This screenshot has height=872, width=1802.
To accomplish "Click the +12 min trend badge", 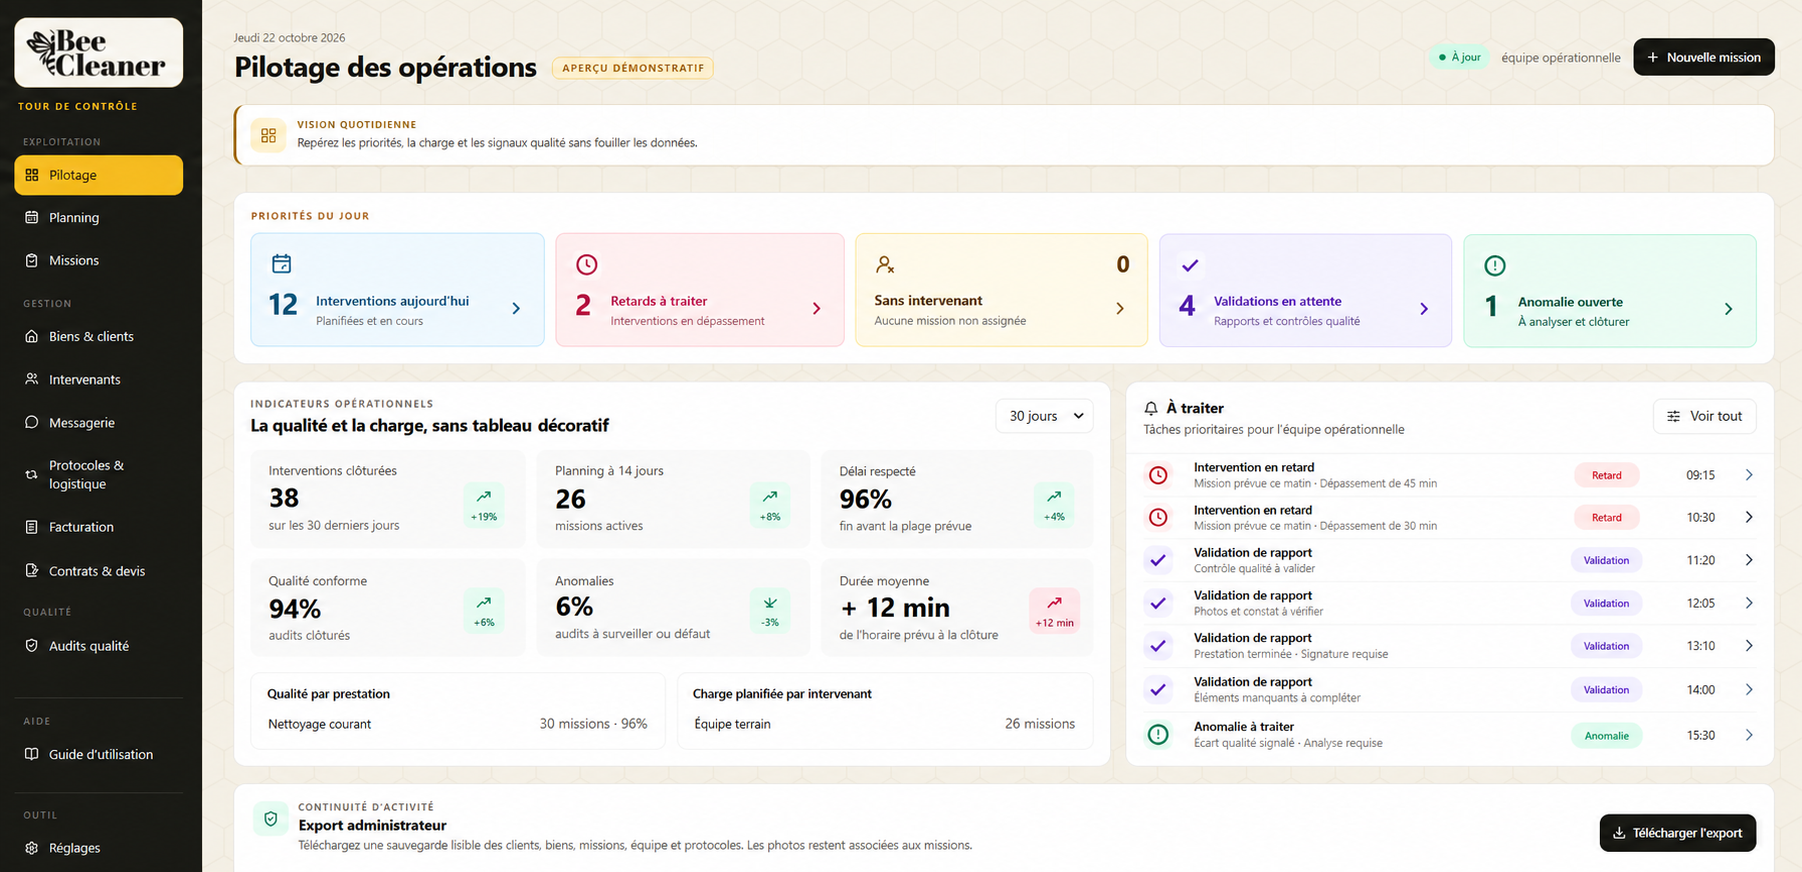I will pyautogui.click(x=1054, y=612).
